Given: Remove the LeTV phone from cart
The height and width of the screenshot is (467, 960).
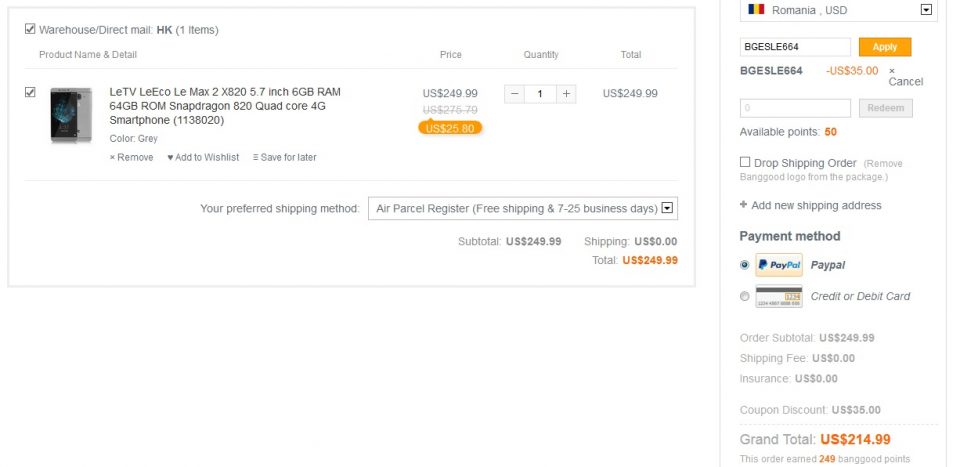Looking at the screenshot, I should point(132,157).
